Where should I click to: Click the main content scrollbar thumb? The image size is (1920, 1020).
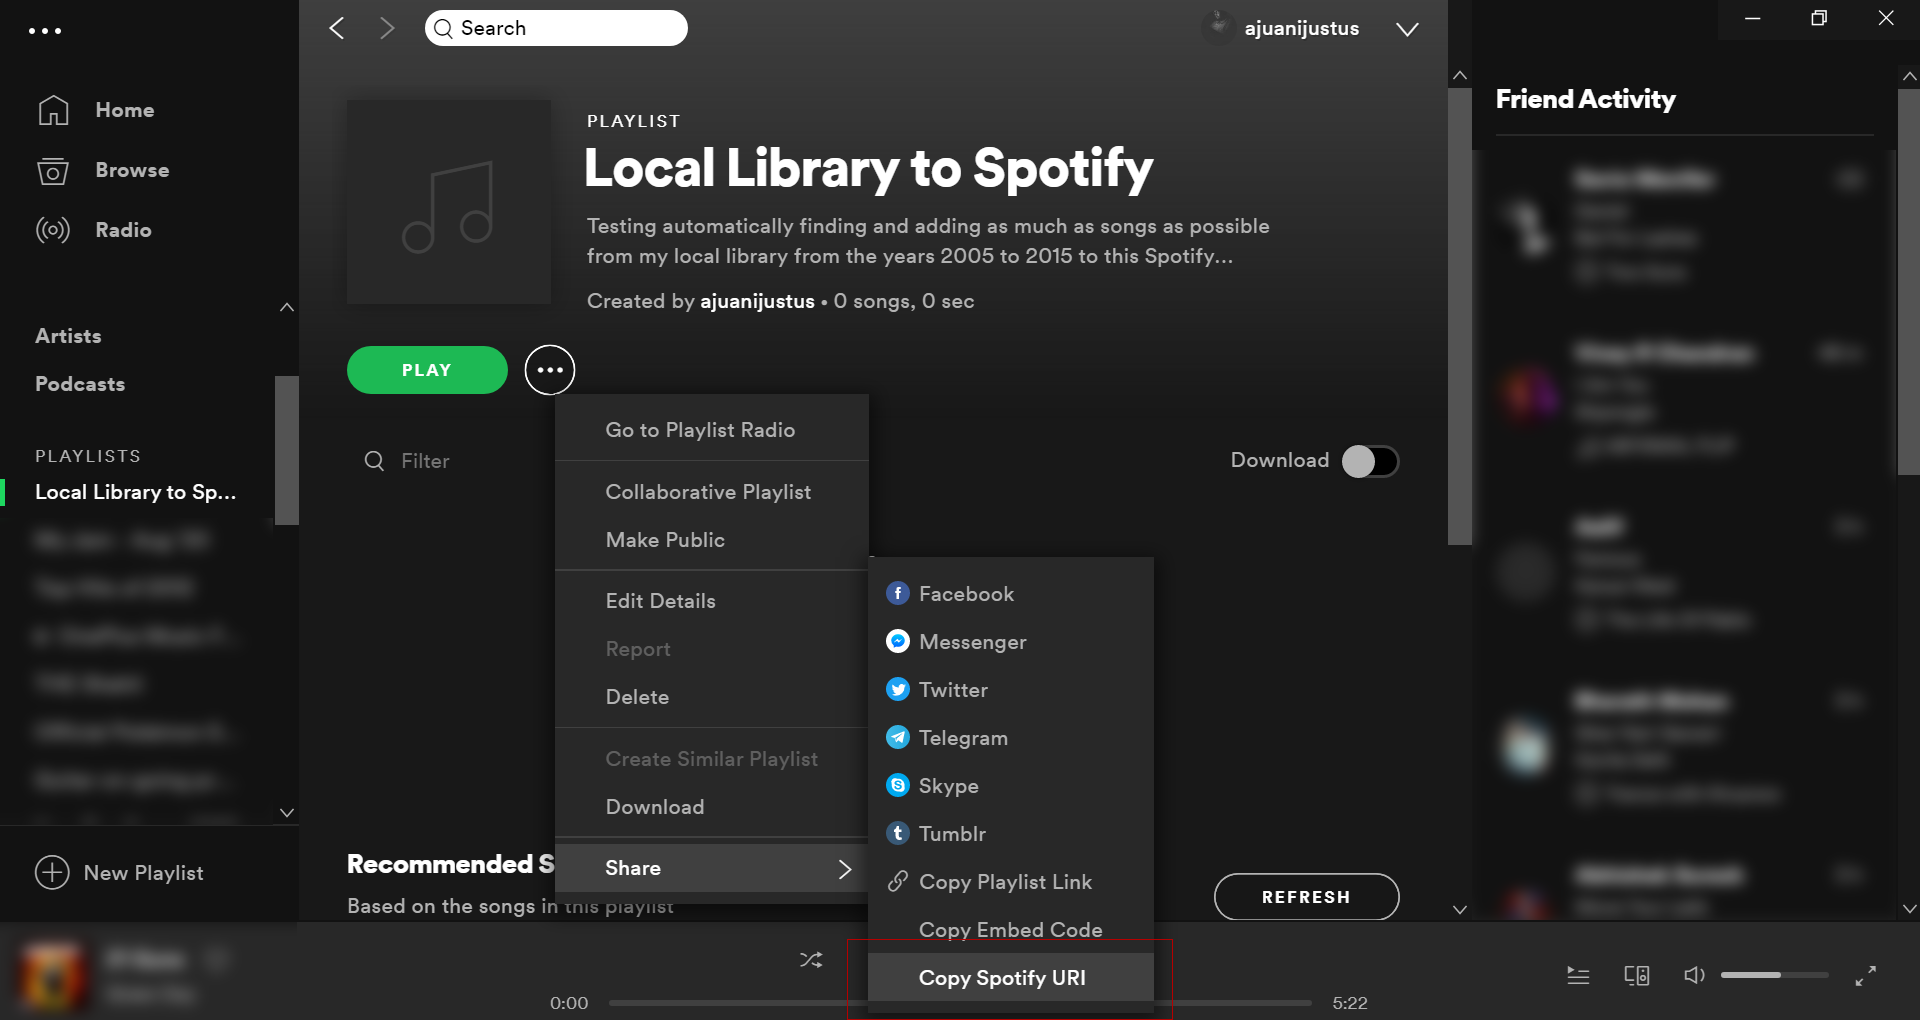click(x=1460, y=316)
